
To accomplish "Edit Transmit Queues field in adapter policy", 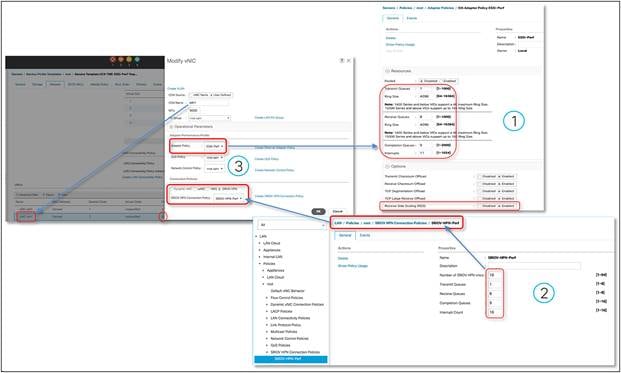I will tap(426, 89).
